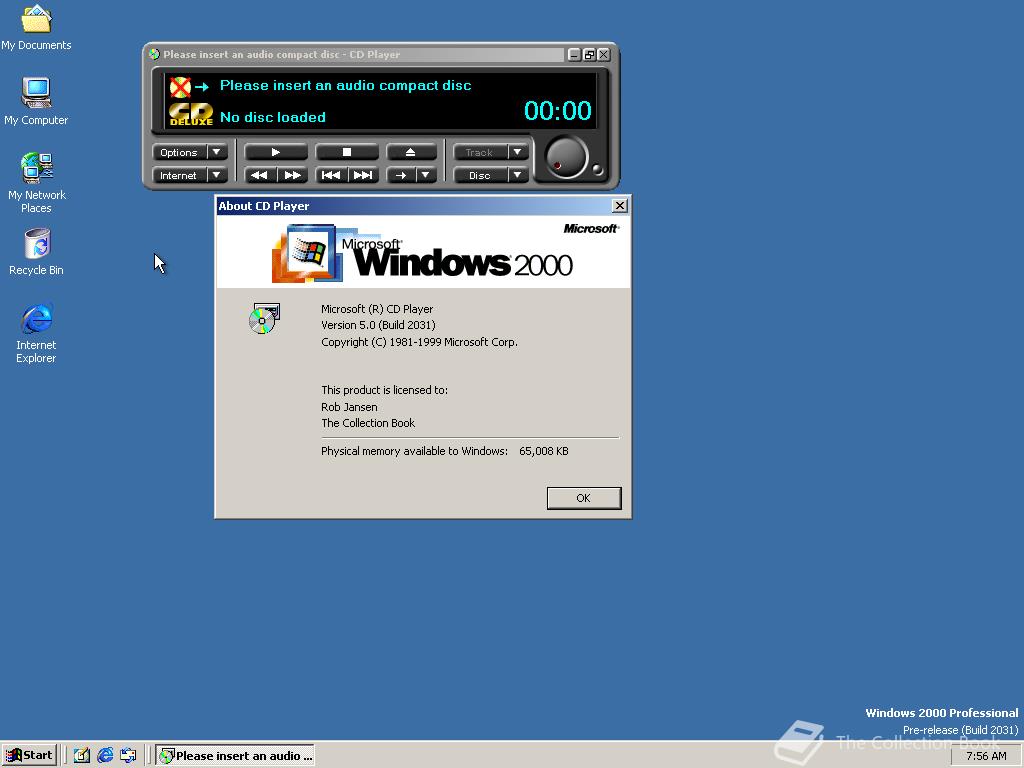Viewport: 1024px width, 768px height.
Task: Click "Please insert an audio compact disc" display text
Action: [x=345, y=86]
